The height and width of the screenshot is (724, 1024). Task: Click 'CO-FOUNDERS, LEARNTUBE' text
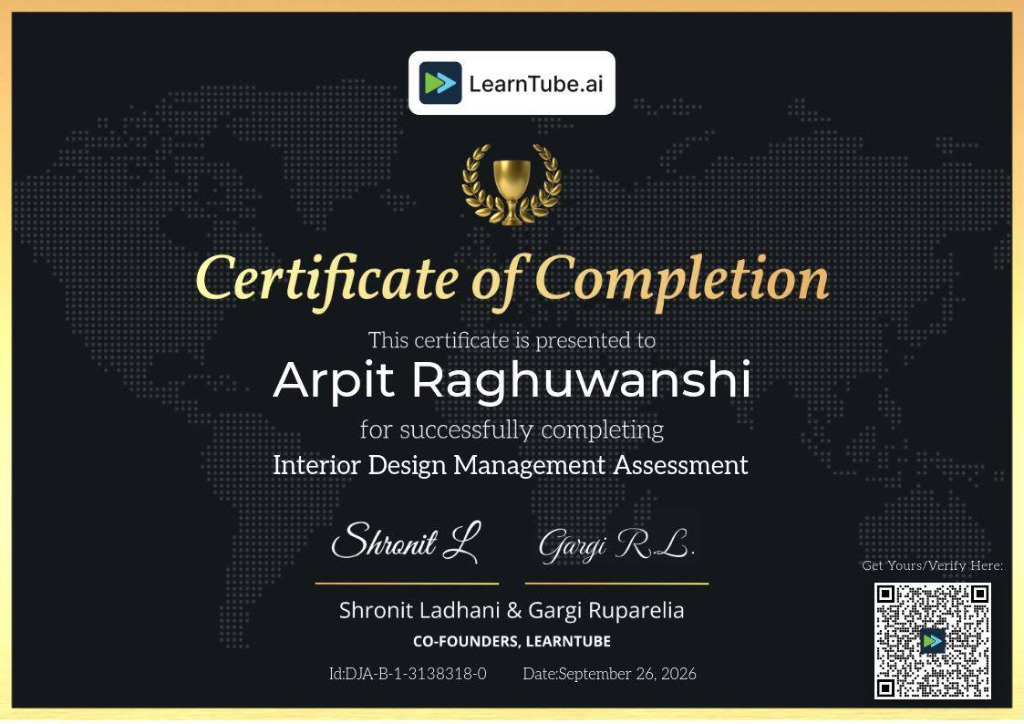click(512, 641)
